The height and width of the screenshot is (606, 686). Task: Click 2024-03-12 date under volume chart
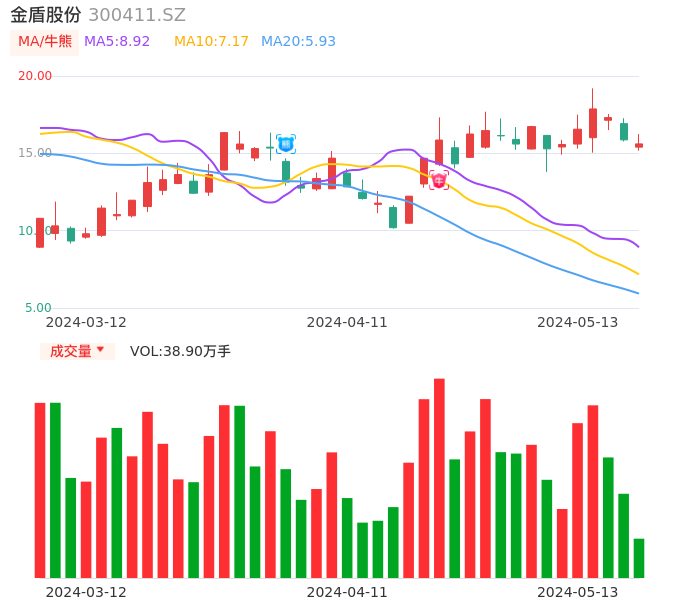point(86,592)
